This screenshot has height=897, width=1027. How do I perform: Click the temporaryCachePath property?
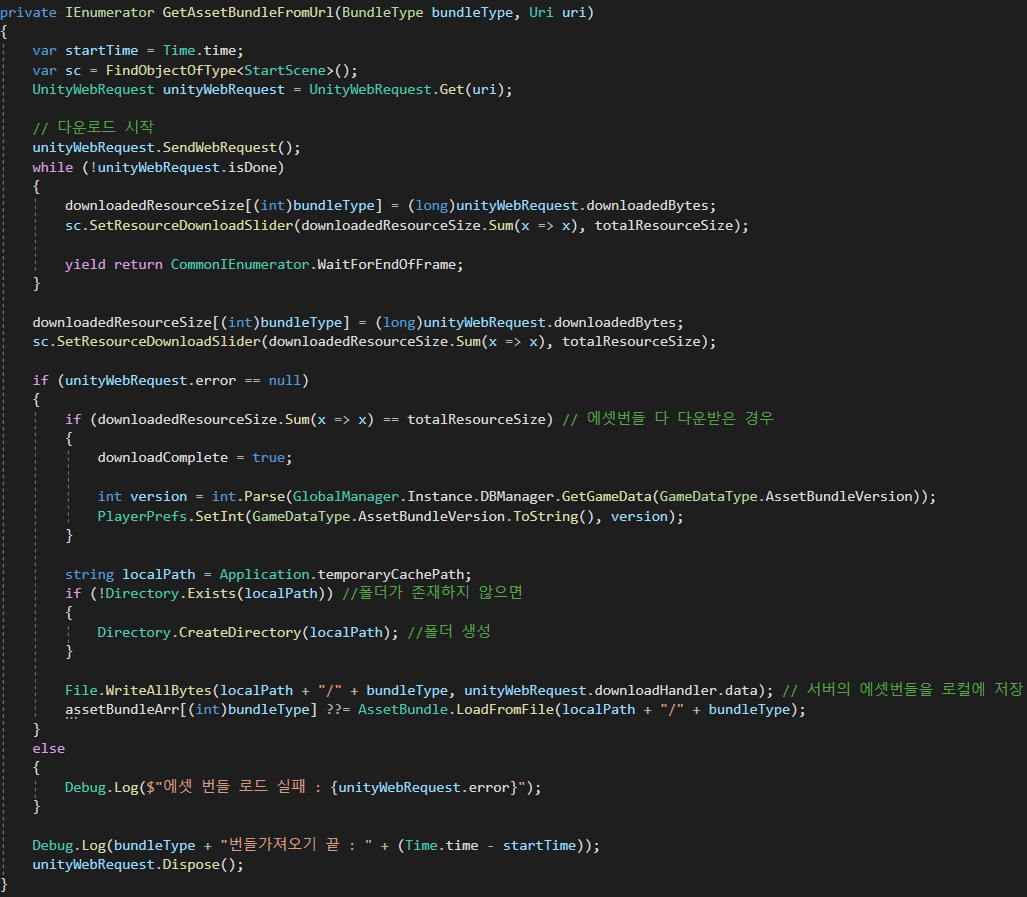pyautogui.click(x=390, y=574)
